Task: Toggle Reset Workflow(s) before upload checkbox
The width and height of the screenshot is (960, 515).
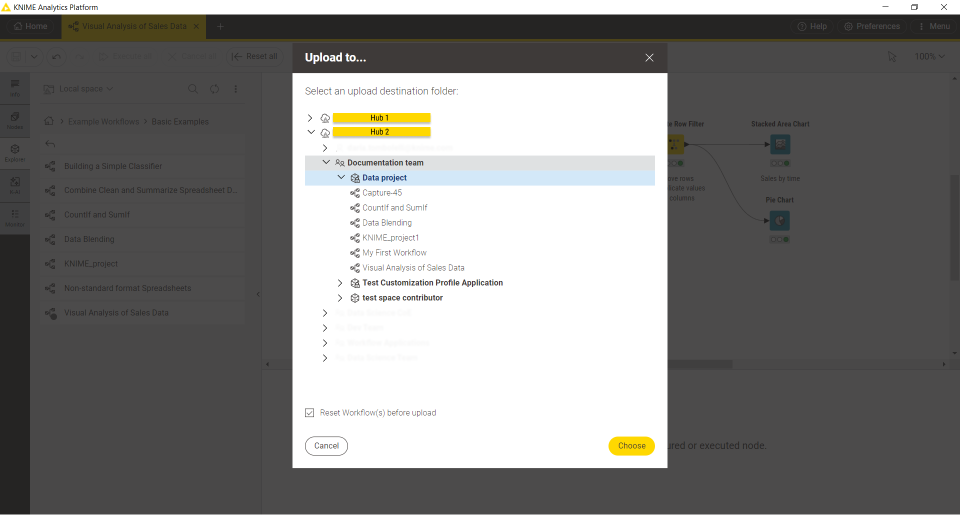Action: (x=310, y=413)
